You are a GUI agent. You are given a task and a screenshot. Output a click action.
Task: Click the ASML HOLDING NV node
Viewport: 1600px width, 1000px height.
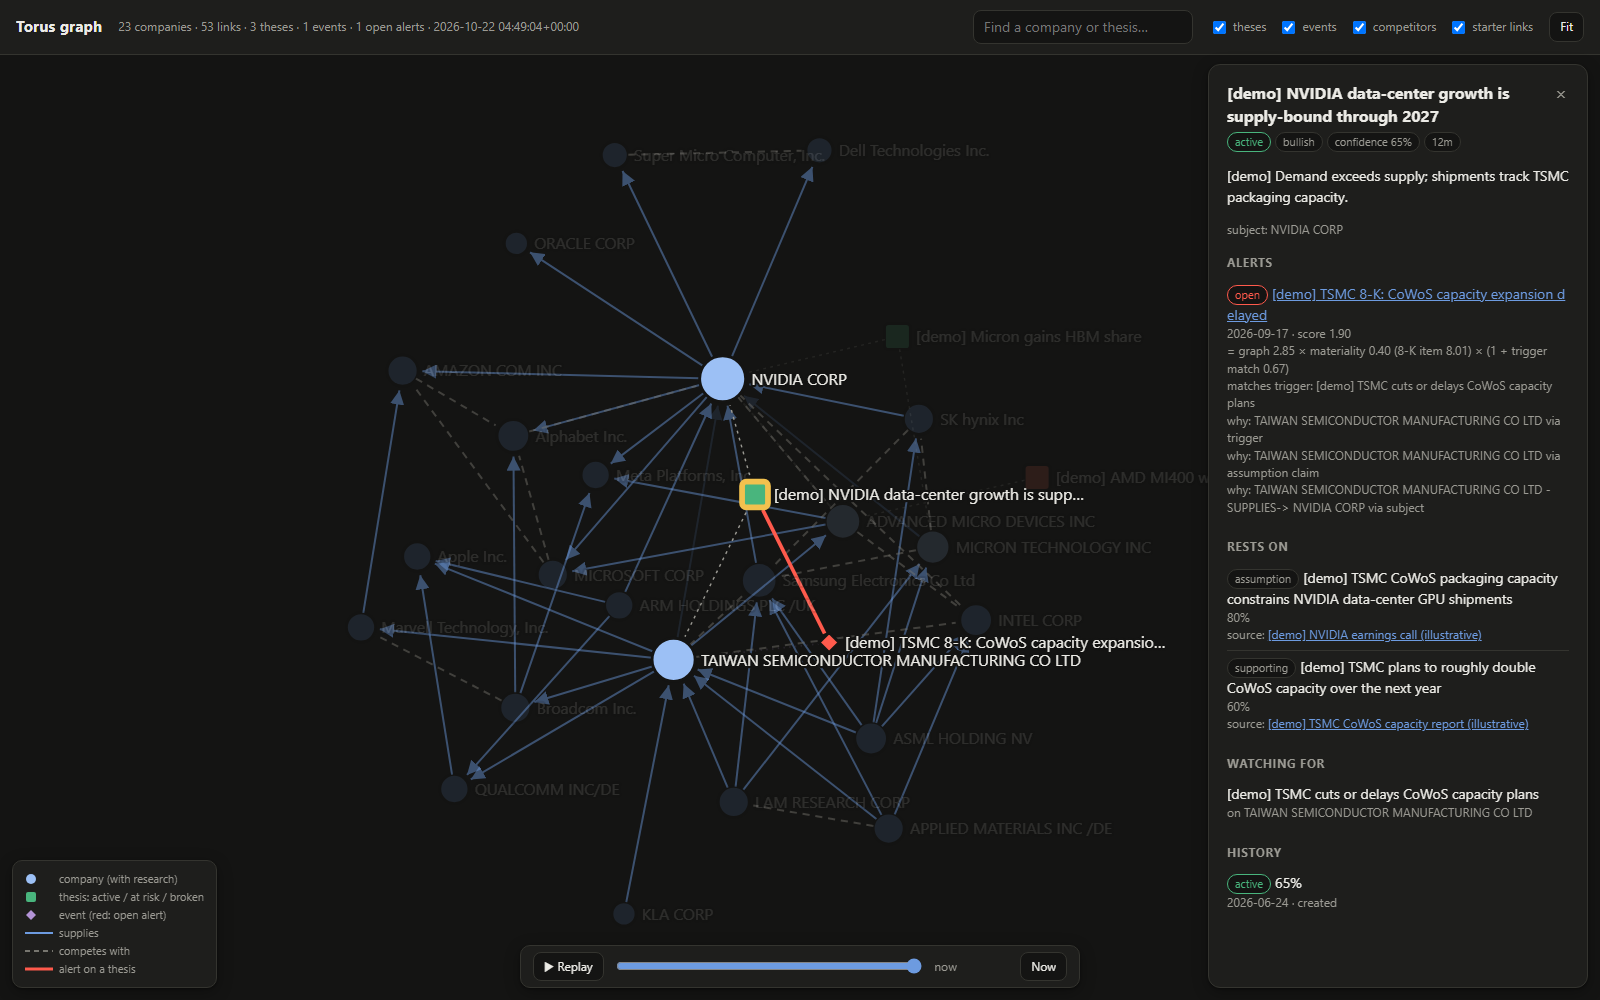(871, 738)
